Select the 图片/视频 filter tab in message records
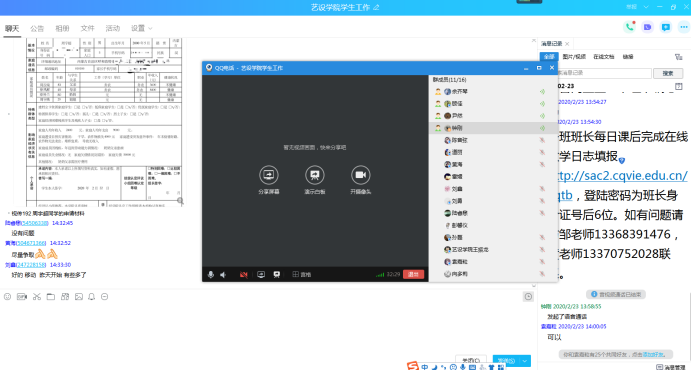 [576, 57]
